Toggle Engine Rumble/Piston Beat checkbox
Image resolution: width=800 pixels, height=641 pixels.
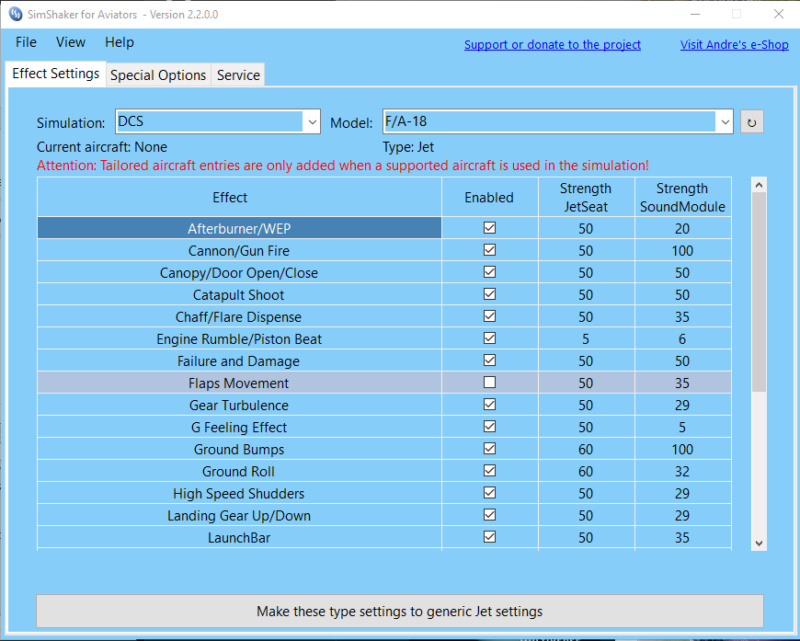tap(489, 338)
